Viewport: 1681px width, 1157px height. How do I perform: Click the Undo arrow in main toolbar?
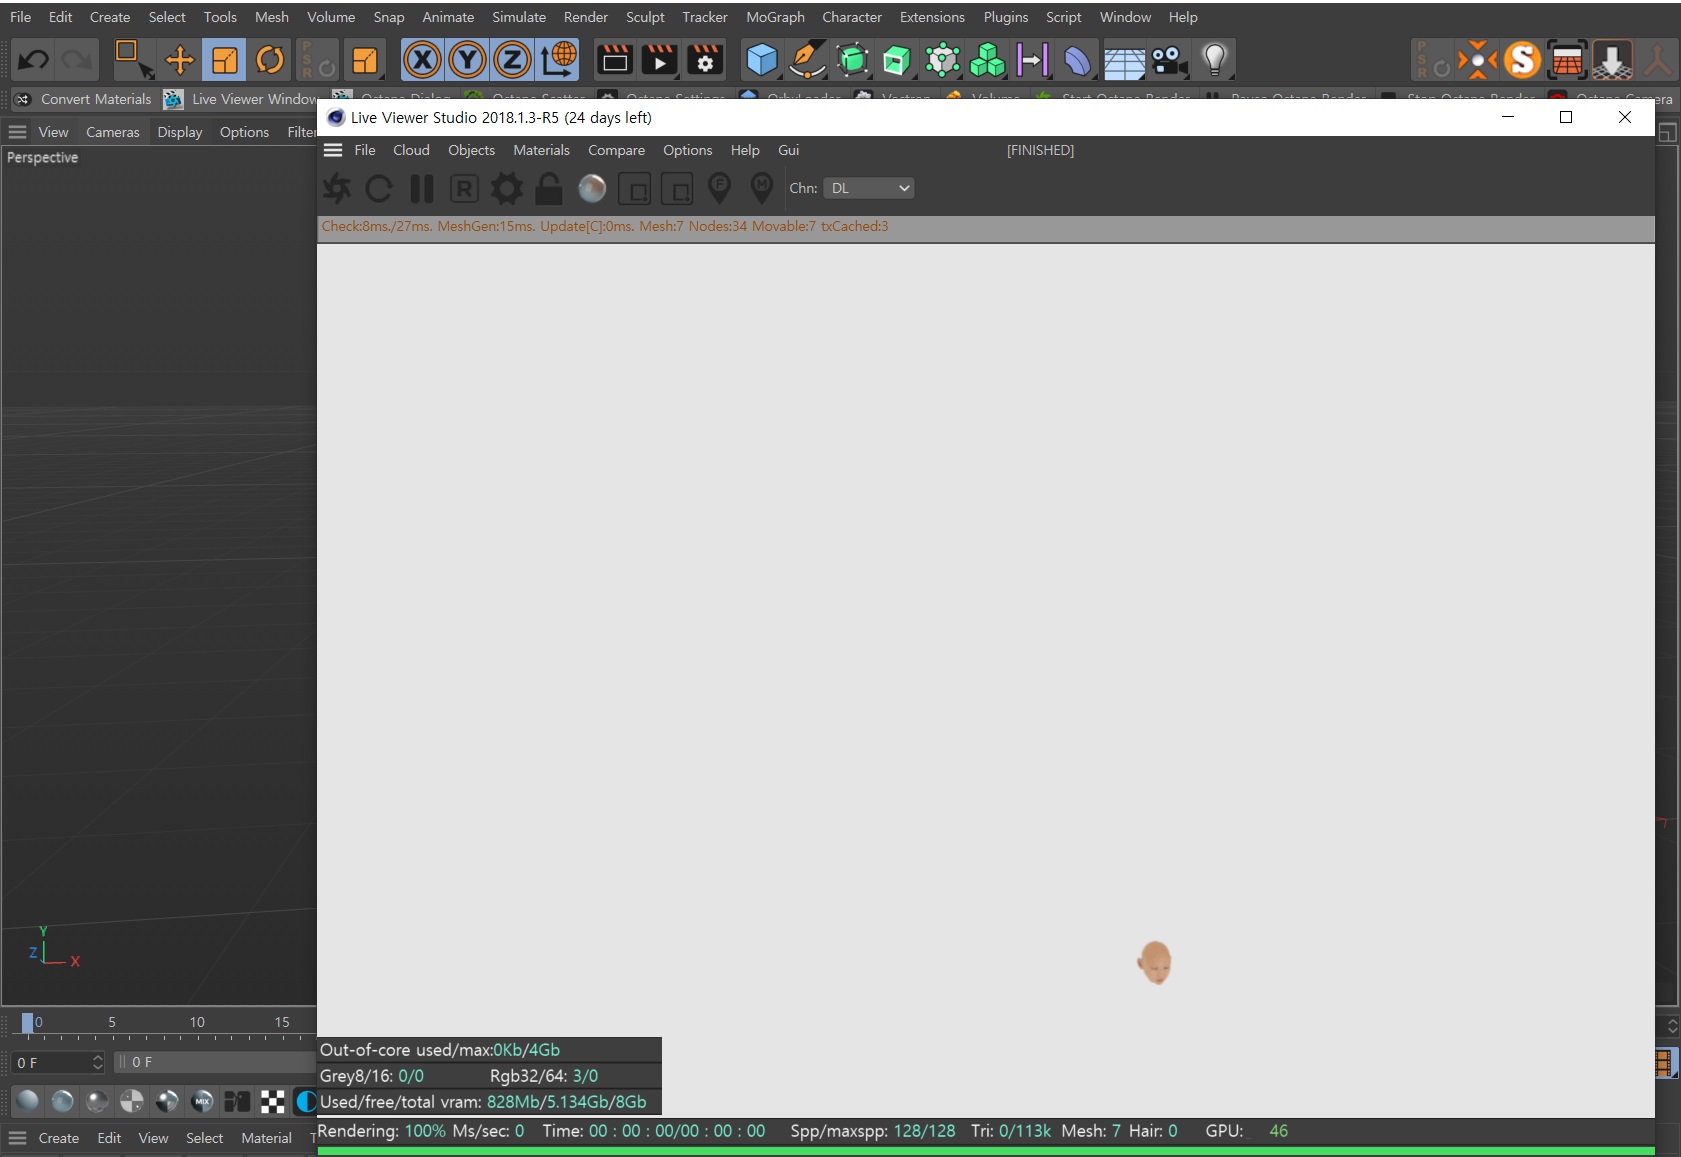33,60
